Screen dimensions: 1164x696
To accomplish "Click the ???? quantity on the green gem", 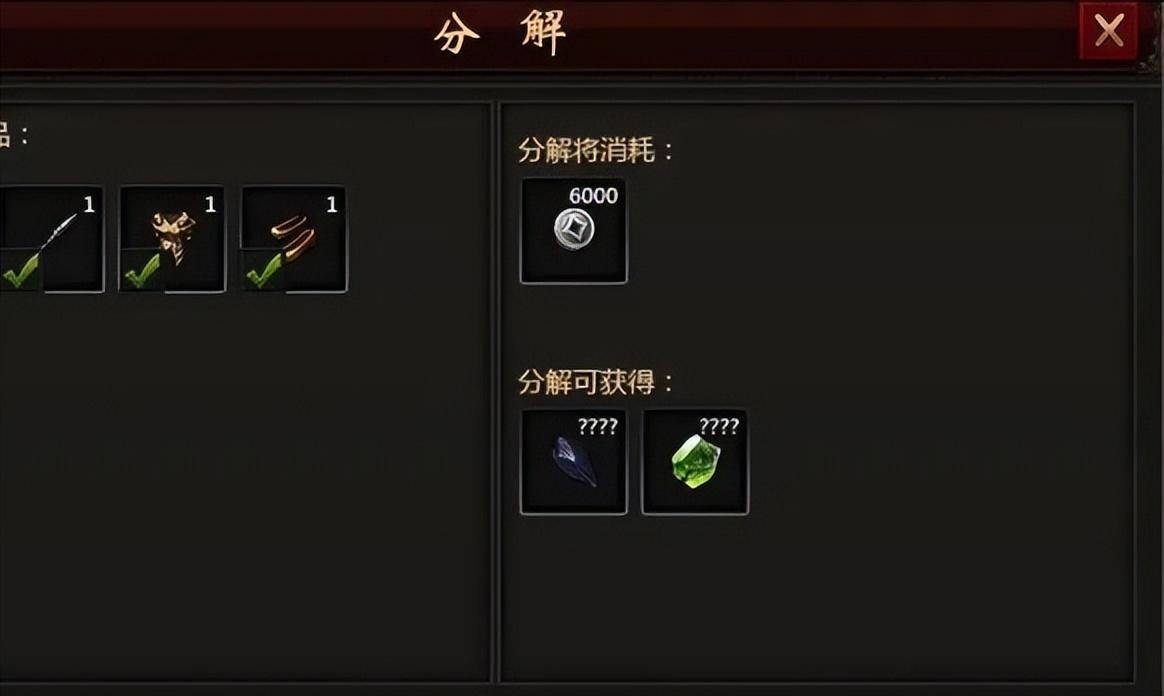I will tap(719, 427).
